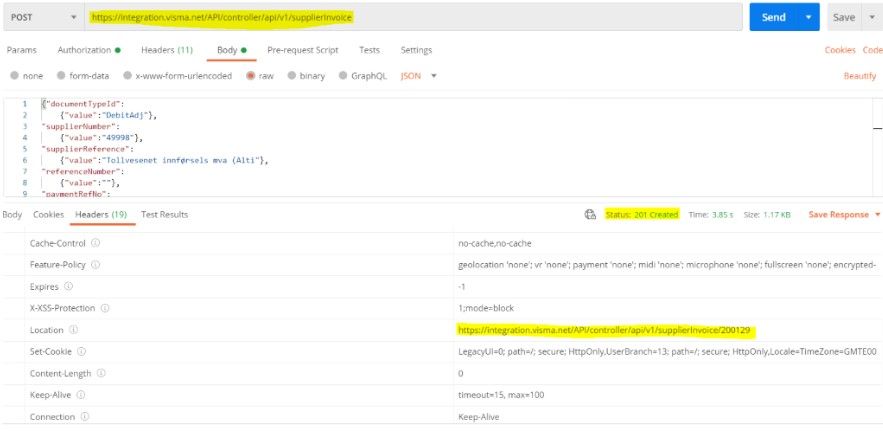Open the request Settings tab
Viewport: 883px width, 431px height.
416,50
